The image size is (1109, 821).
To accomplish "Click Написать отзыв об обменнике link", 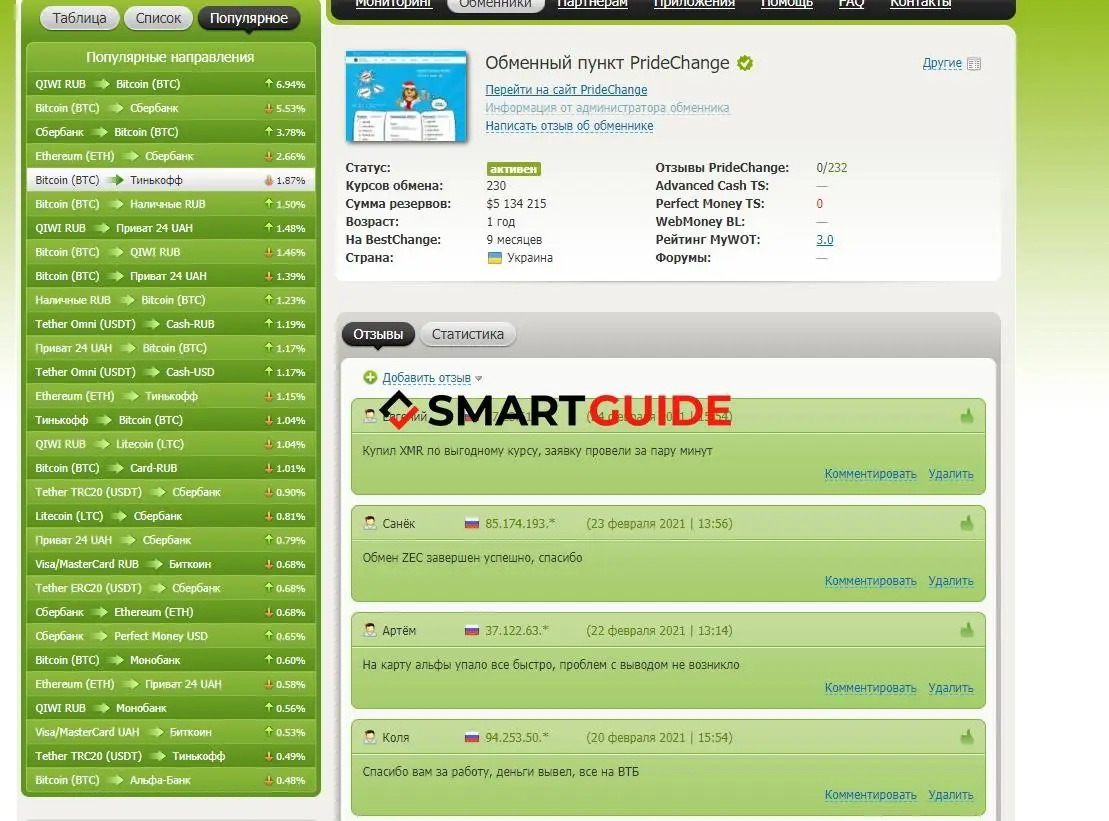I will (569, 126).
